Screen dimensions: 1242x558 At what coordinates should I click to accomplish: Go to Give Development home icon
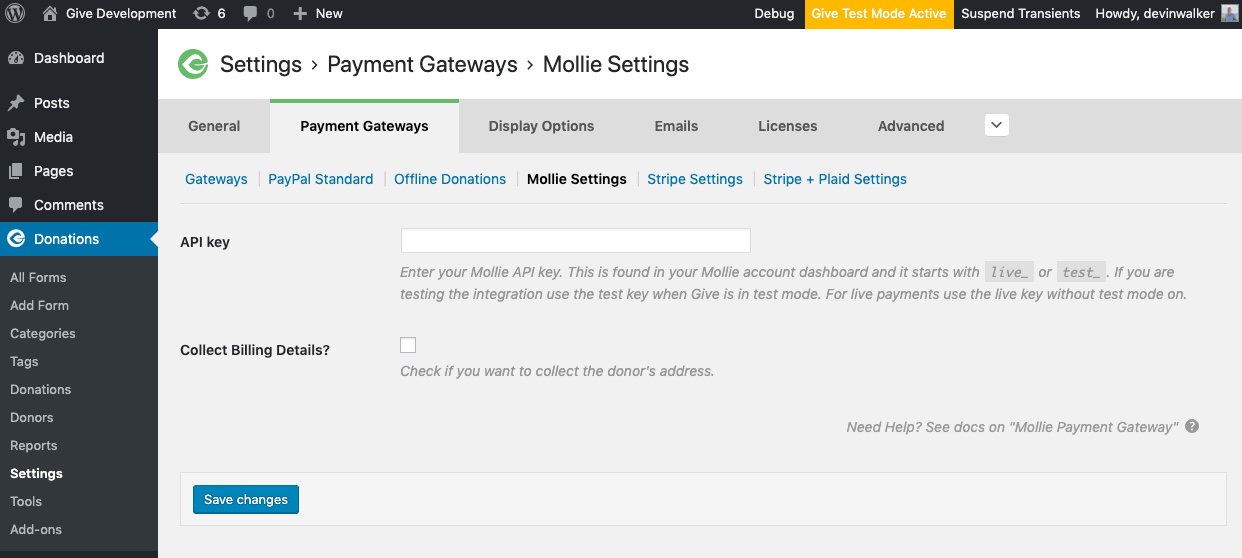tap(50, 14)
